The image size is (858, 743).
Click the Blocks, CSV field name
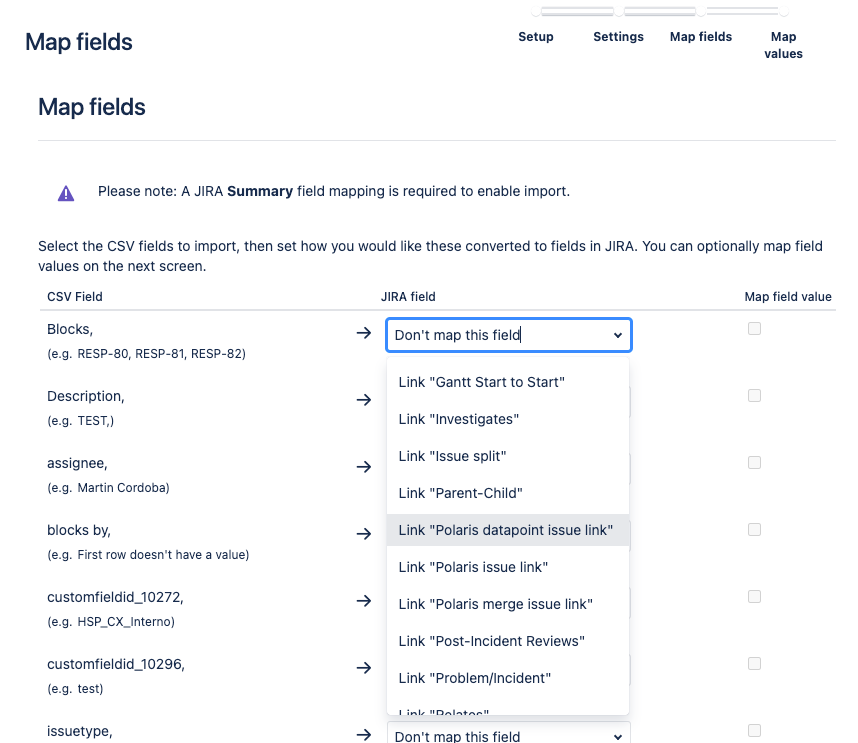pyautogui.click(x=70, y=329)
